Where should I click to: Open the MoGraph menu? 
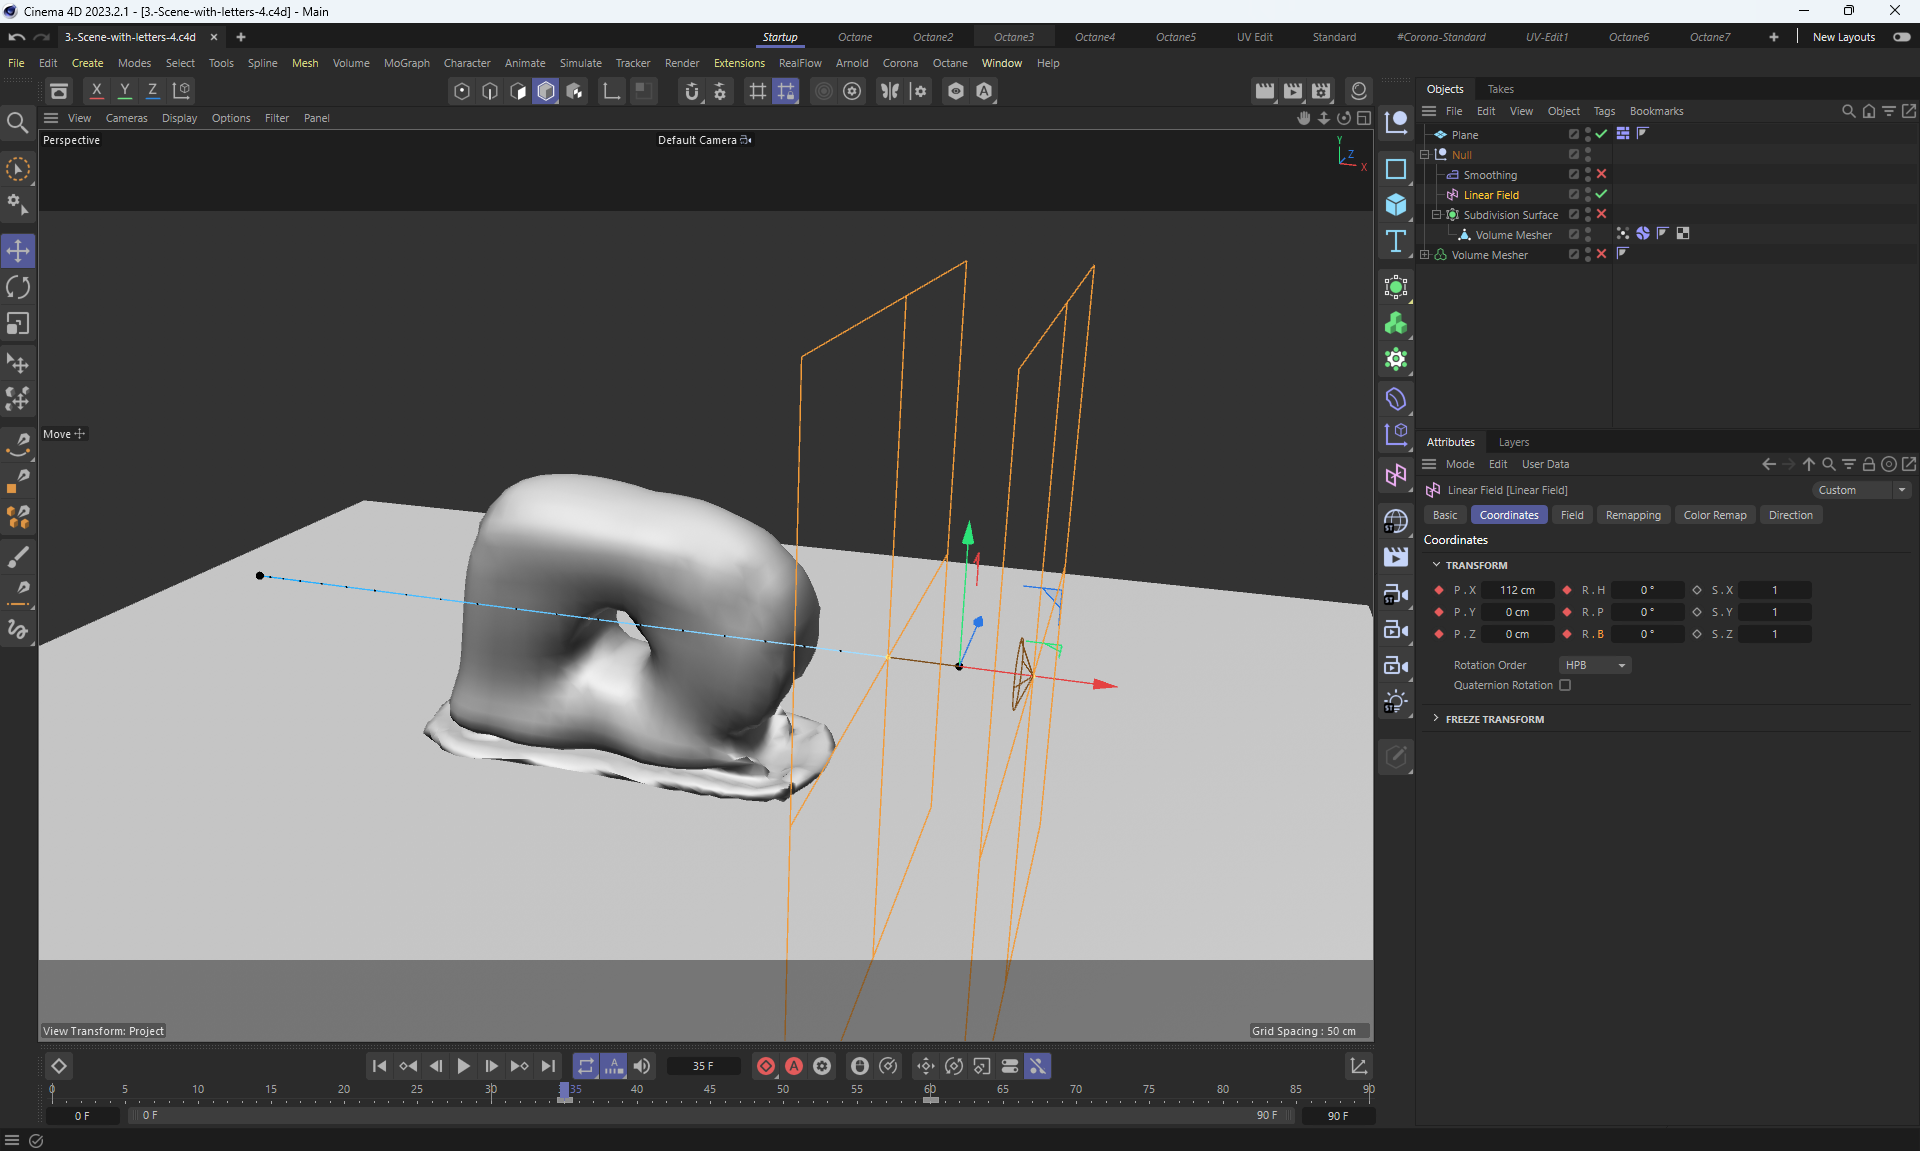click(x=406, y=63)
